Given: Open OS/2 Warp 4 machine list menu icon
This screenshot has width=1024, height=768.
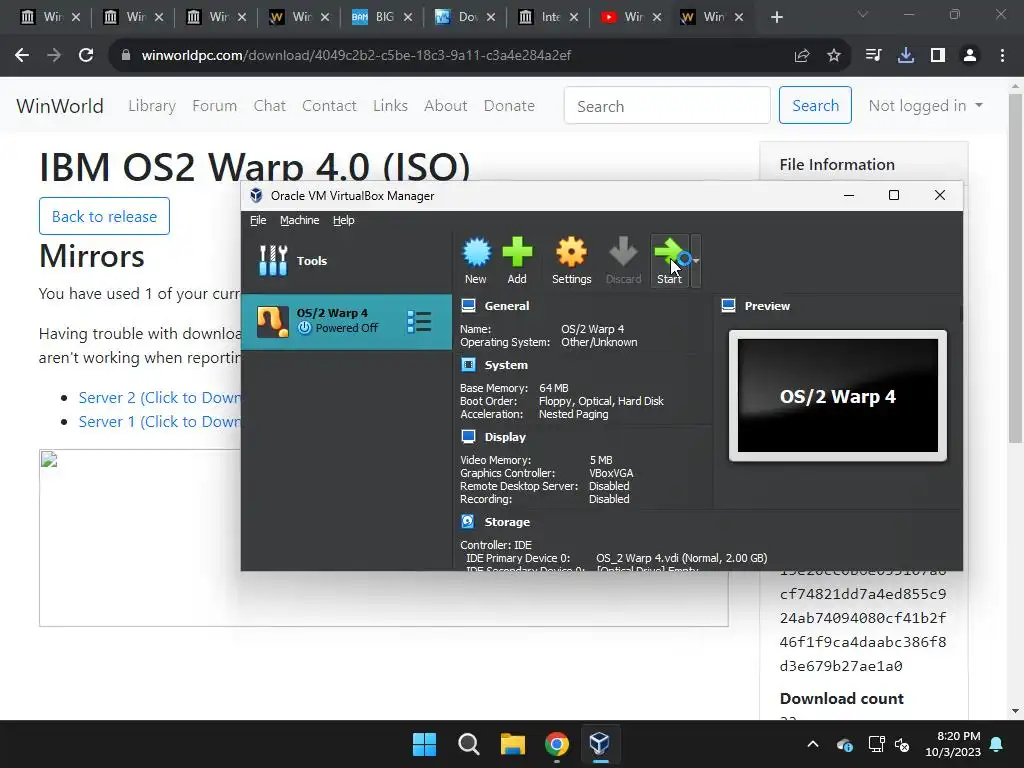Looking at the screenshot, I should click(x=419, y=321).
